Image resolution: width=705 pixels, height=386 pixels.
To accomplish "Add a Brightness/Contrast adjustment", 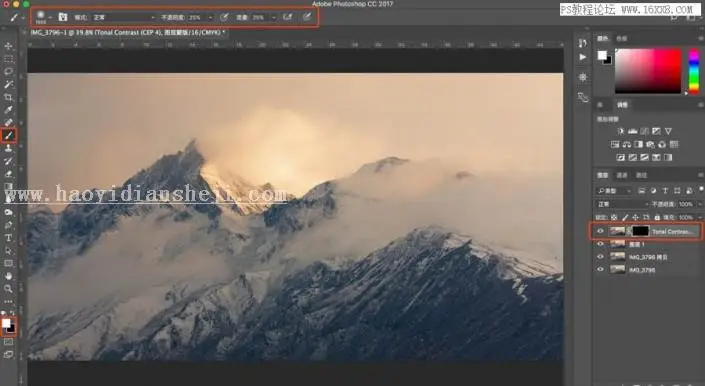I will pyautogui.click(x=621, y=131).
